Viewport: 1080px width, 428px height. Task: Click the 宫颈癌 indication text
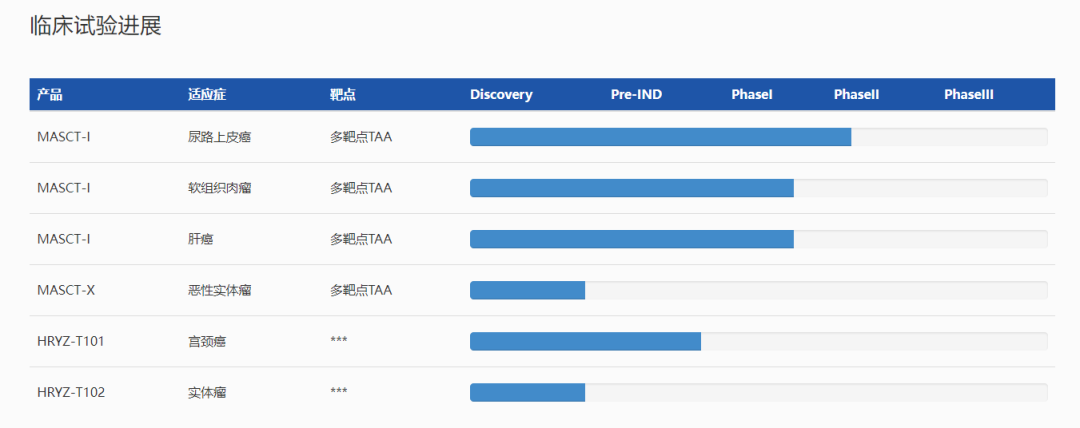[207, 341]
